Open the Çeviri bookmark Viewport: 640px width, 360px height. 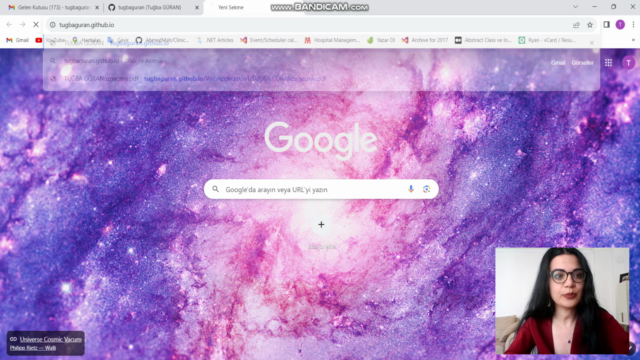click(x=118, y=40)
